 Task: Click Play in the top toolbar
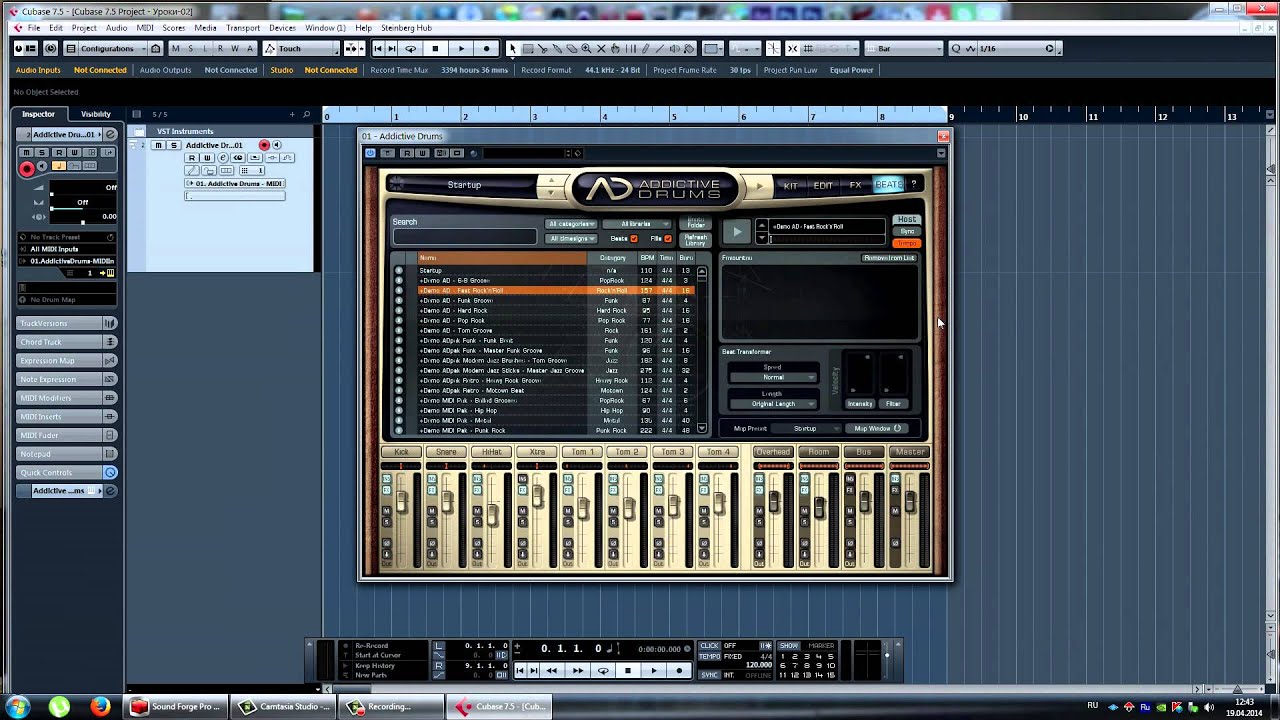coord(461,48)
